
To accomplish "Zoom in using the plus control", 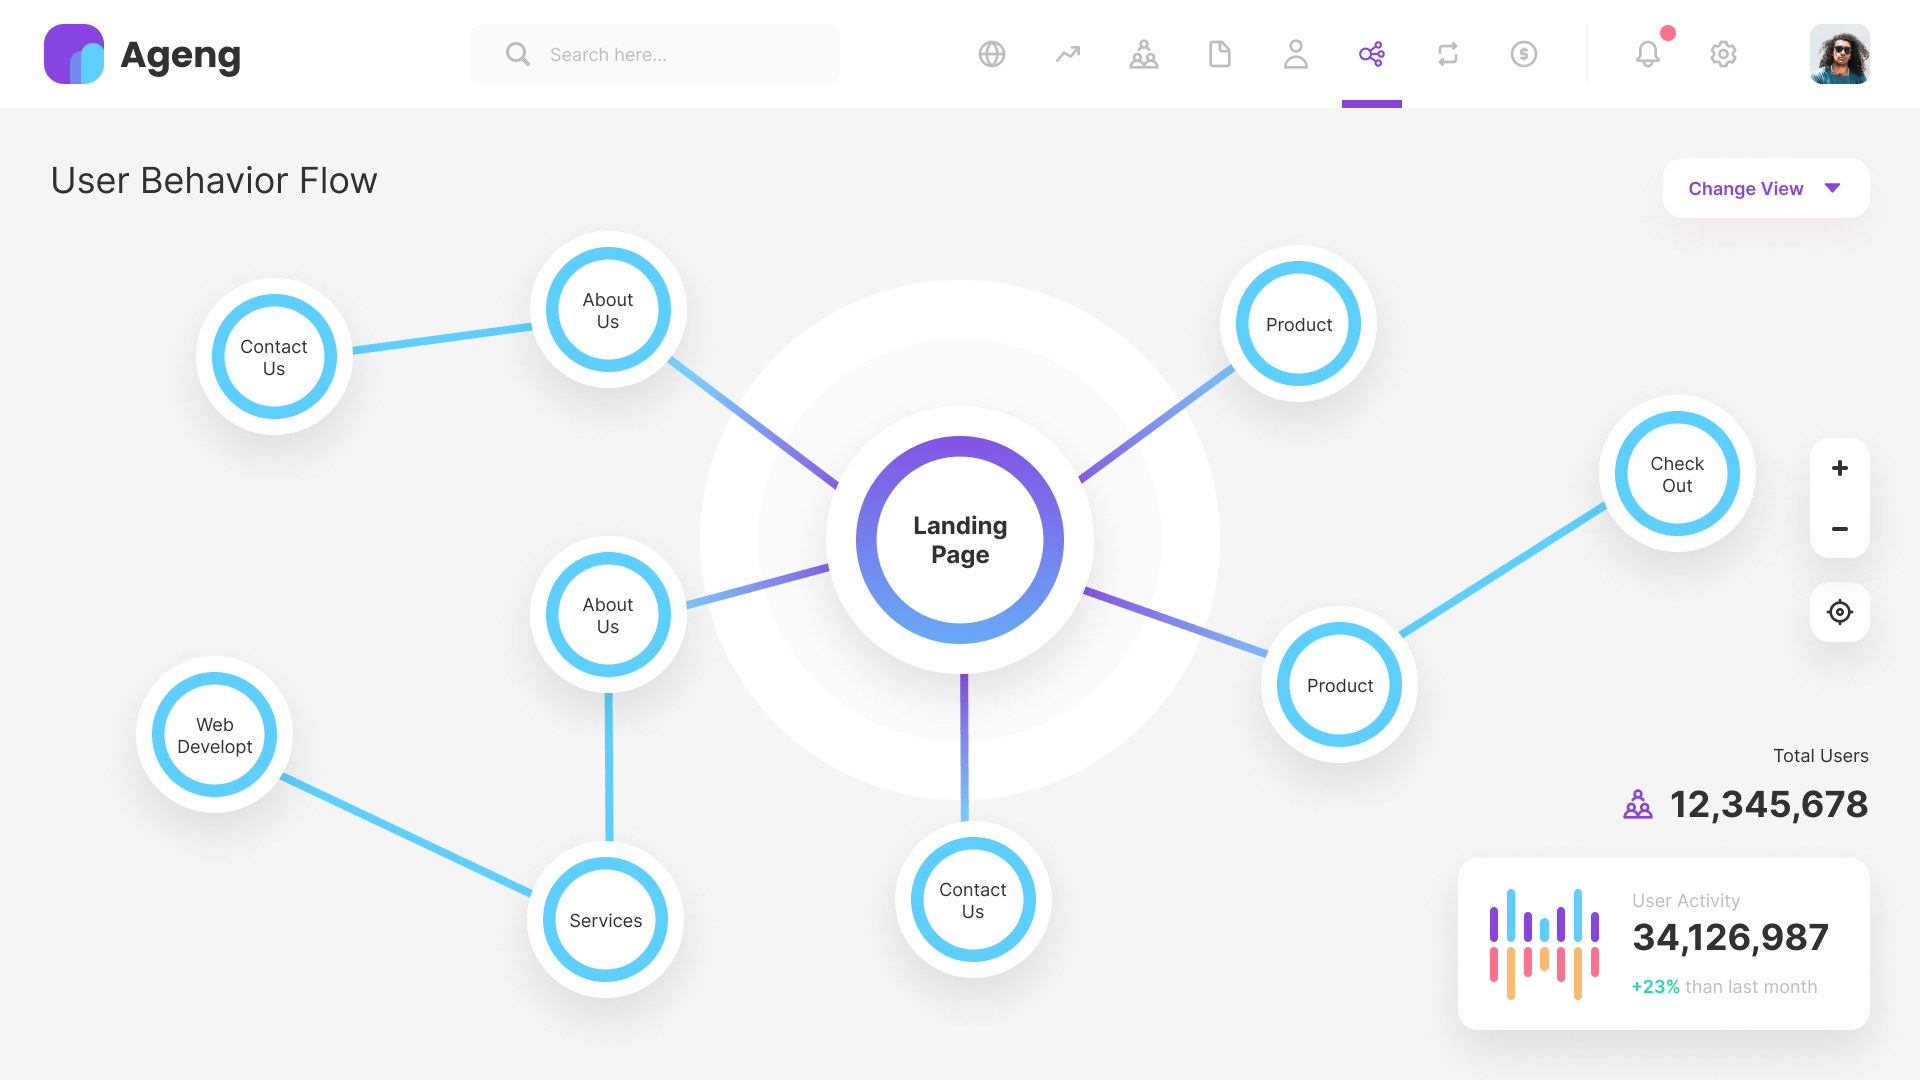I will (x=1839, y=467).
